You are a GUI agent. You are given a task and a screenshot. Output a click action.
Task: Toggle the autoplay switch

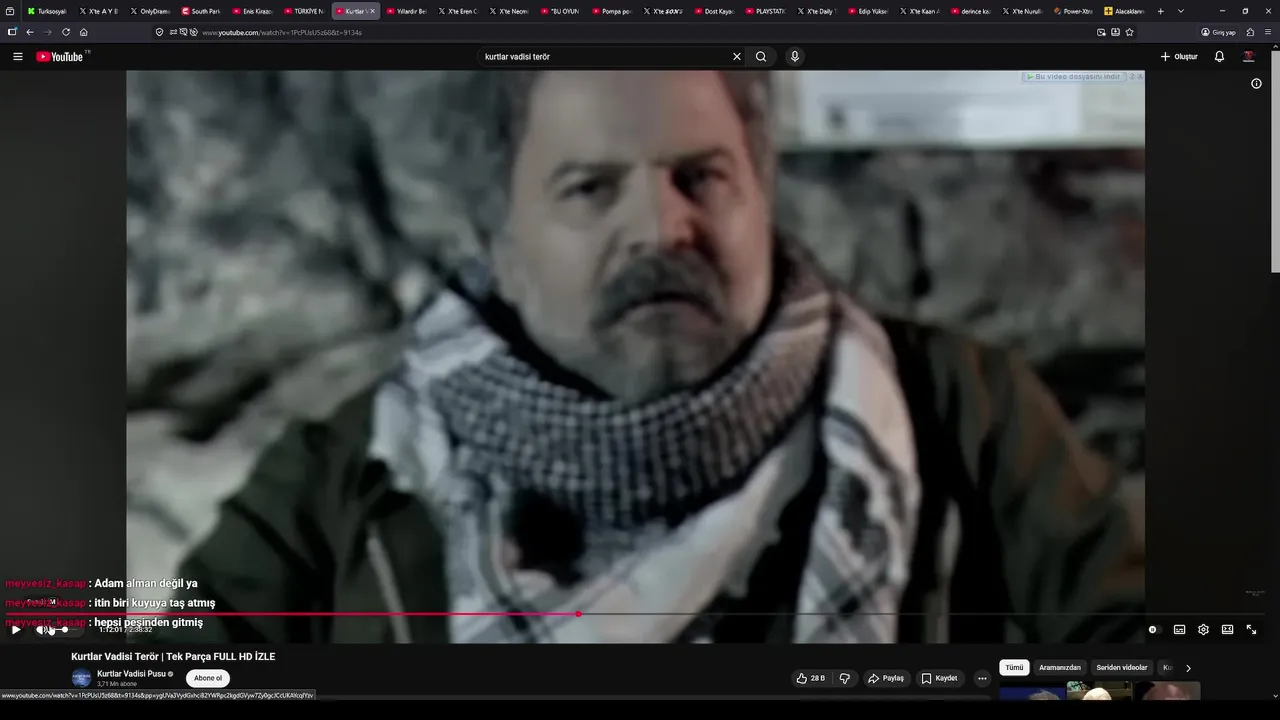click(x=1153, y=630)
